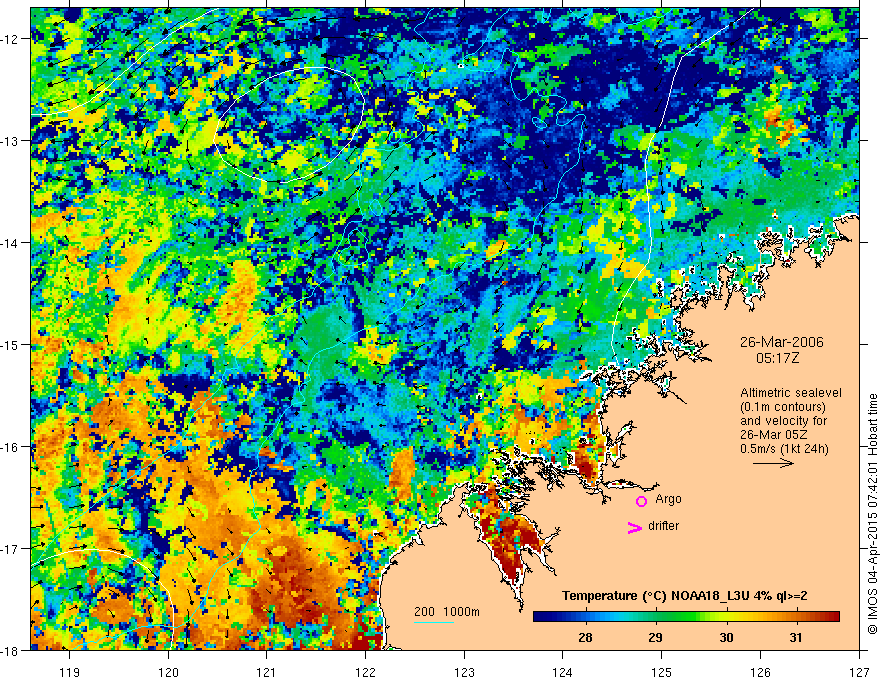This screenshot has width=880, height=680.
Task: Click latitude axis label -14
Action: click(x=11, y=243)
